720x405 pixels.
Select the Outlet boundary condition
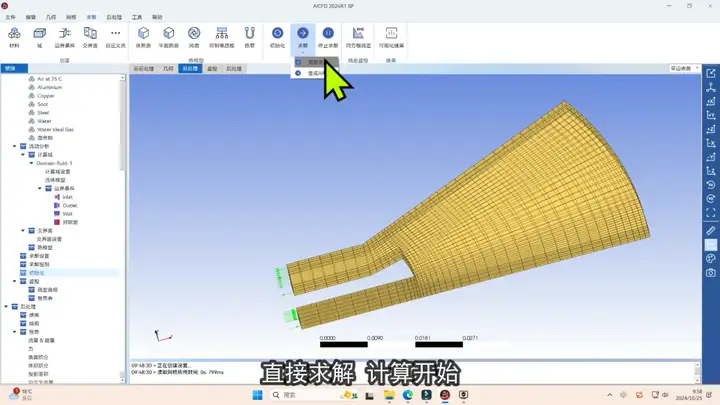click(x=69, y=205)
